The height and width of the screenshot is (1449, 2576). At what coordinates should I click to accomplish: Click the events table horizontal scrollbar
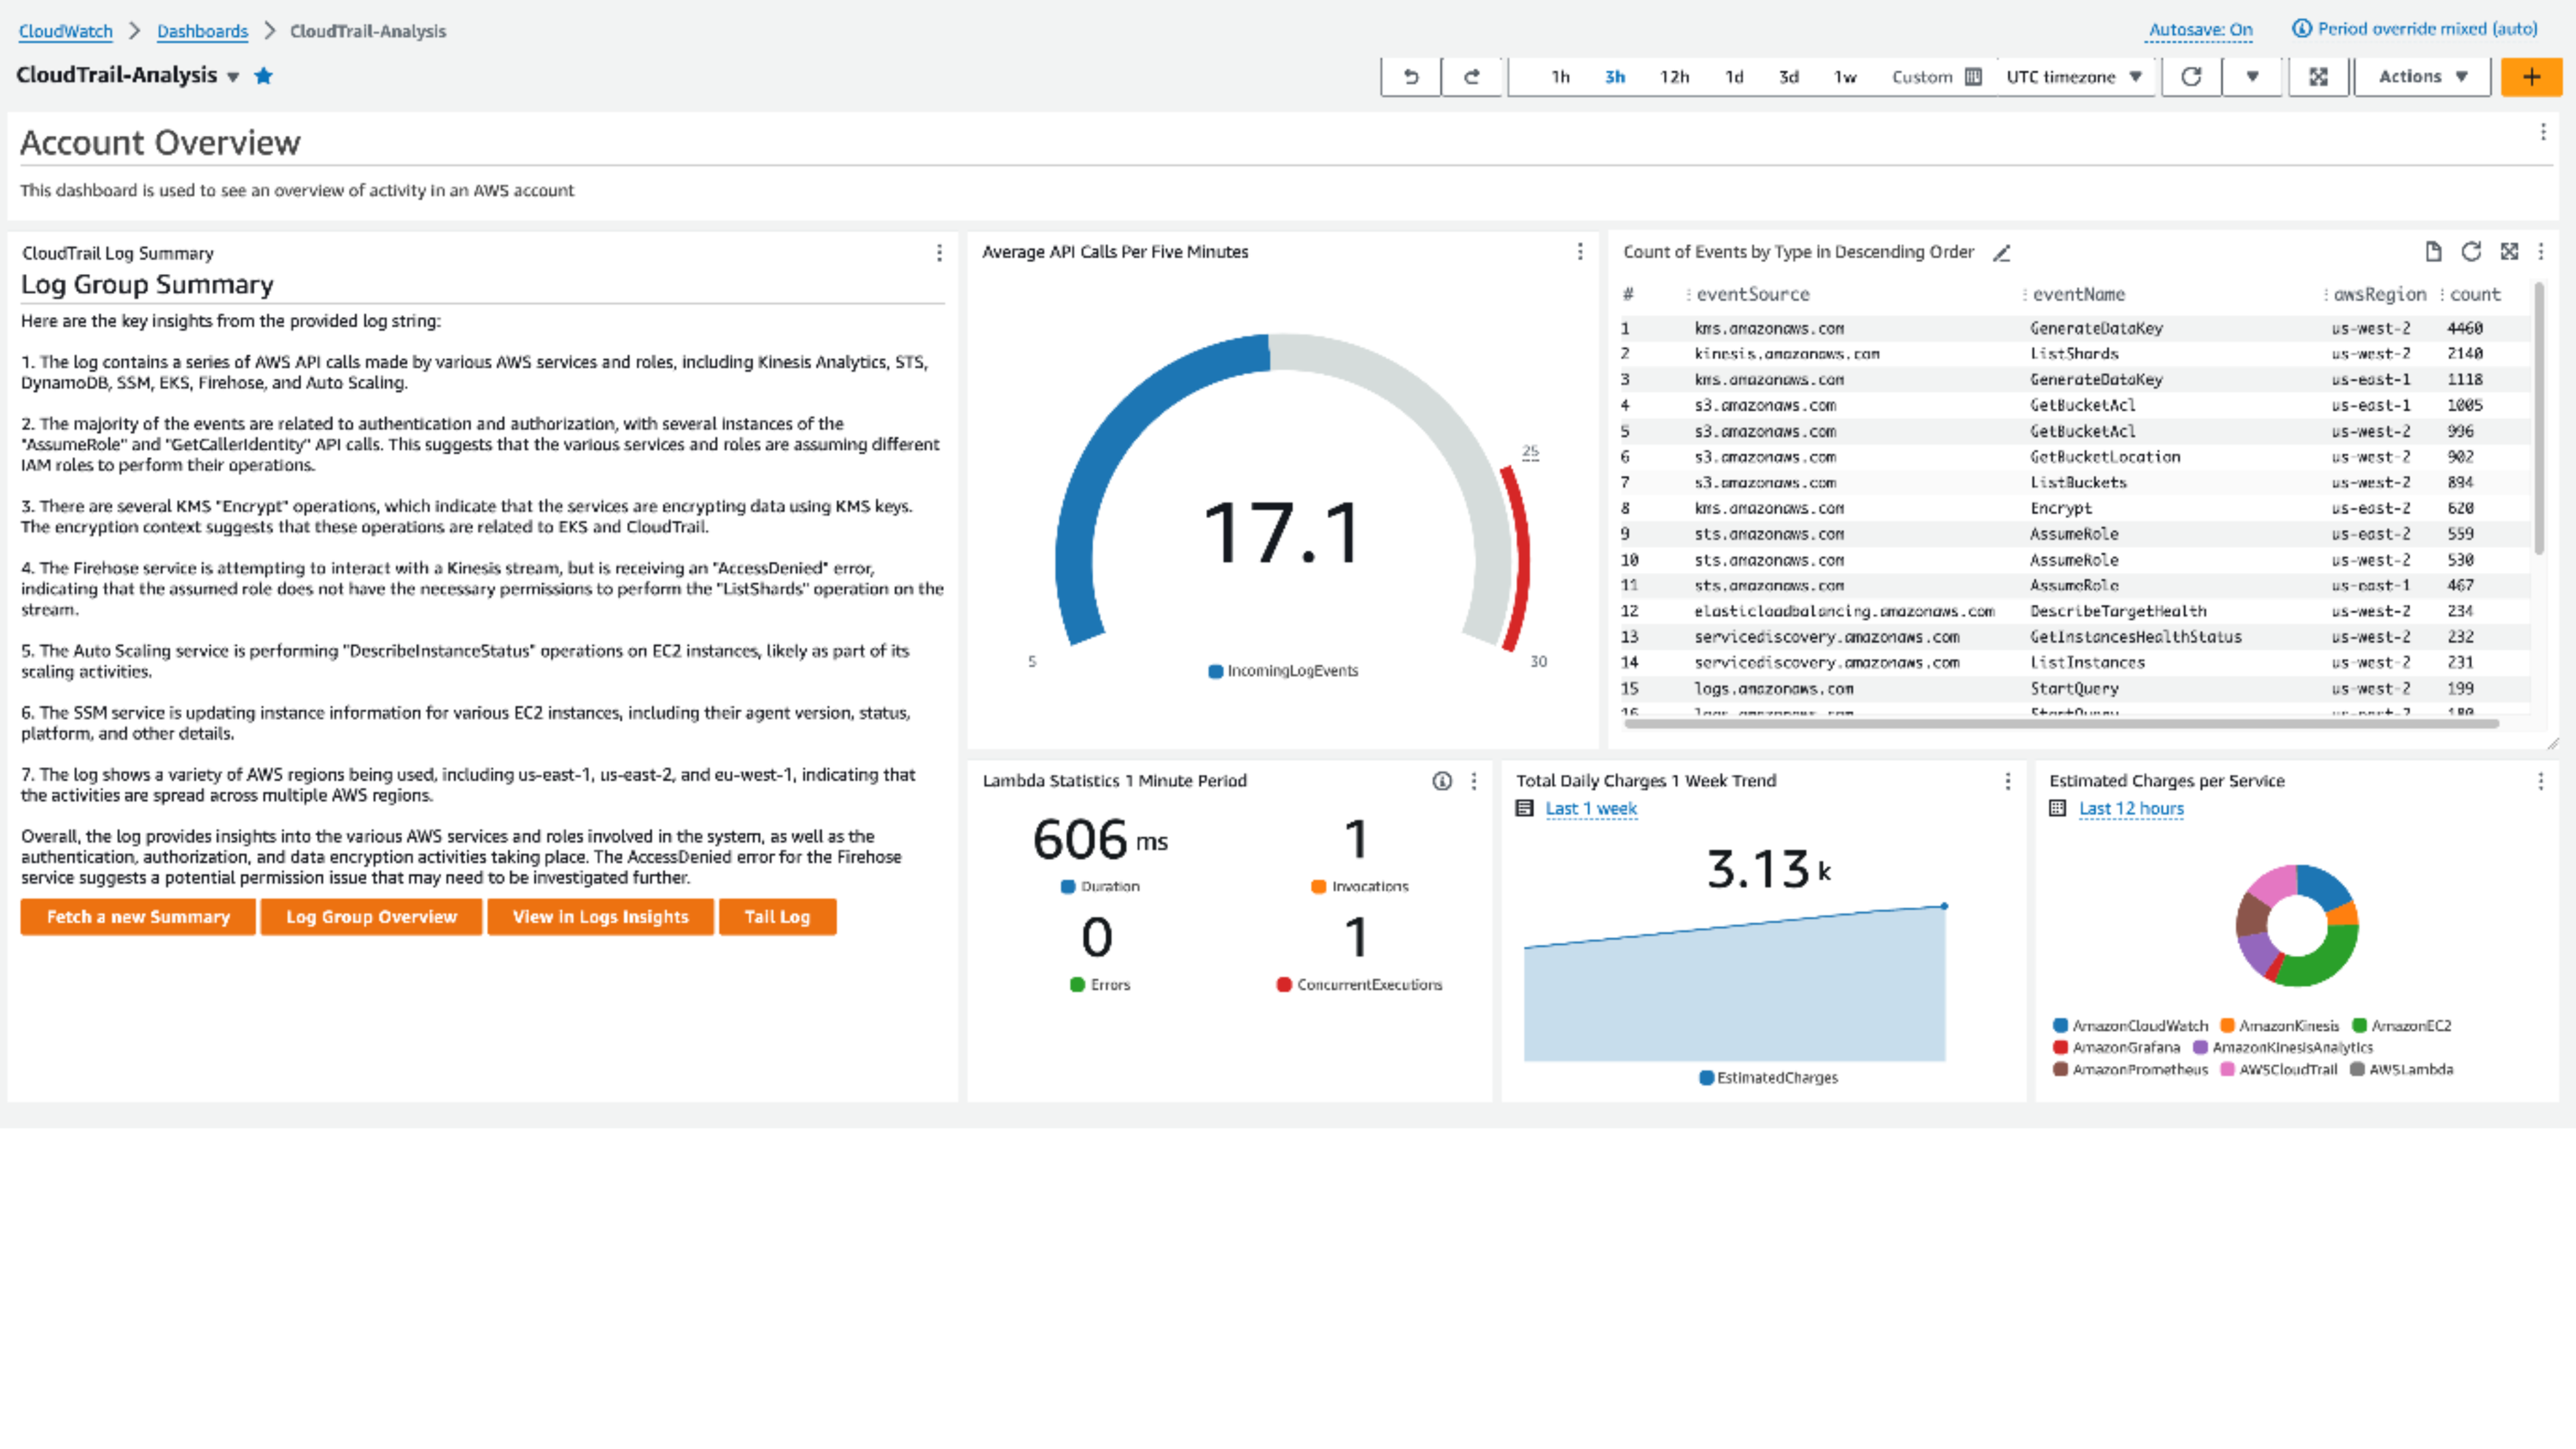pyautogui.click(x=2060, y=723)
